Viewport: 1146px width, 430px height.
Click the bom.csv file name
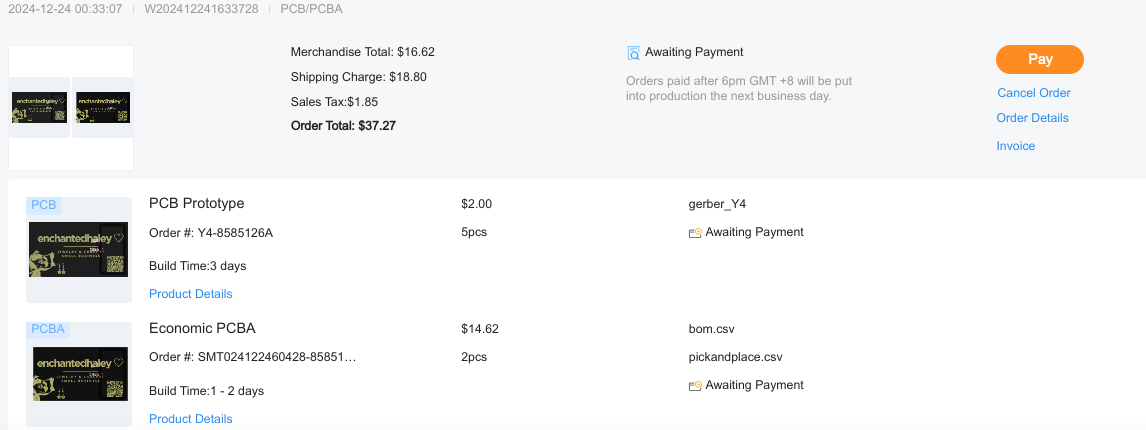[712, 329]
